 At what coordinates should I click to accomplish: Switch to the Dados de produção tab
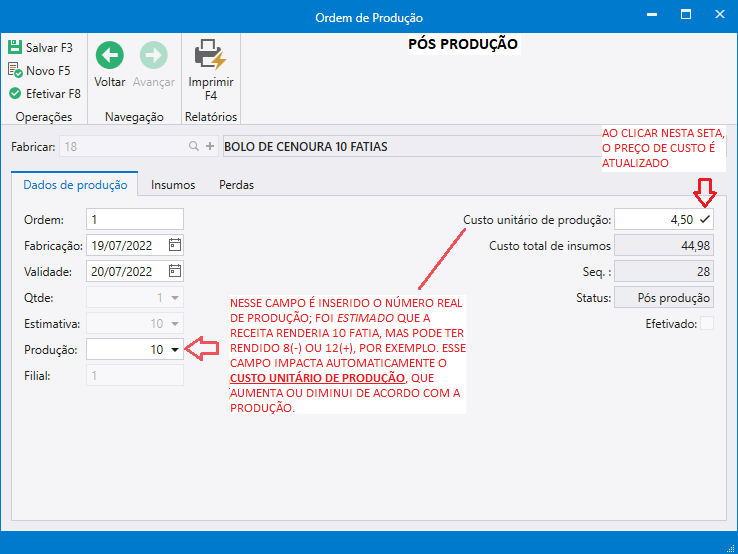pyautogui.click(x=75, y=185)
